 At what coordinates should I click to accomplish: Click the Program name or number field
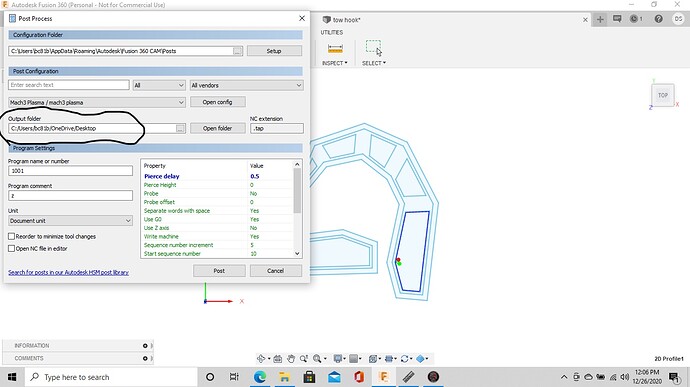tap(70, 171)
